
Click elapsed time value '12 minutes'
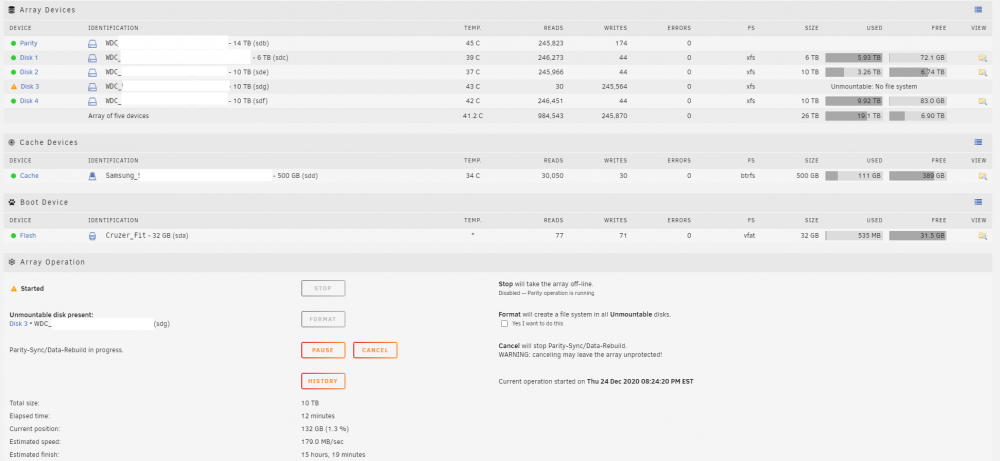pos(318,416)
